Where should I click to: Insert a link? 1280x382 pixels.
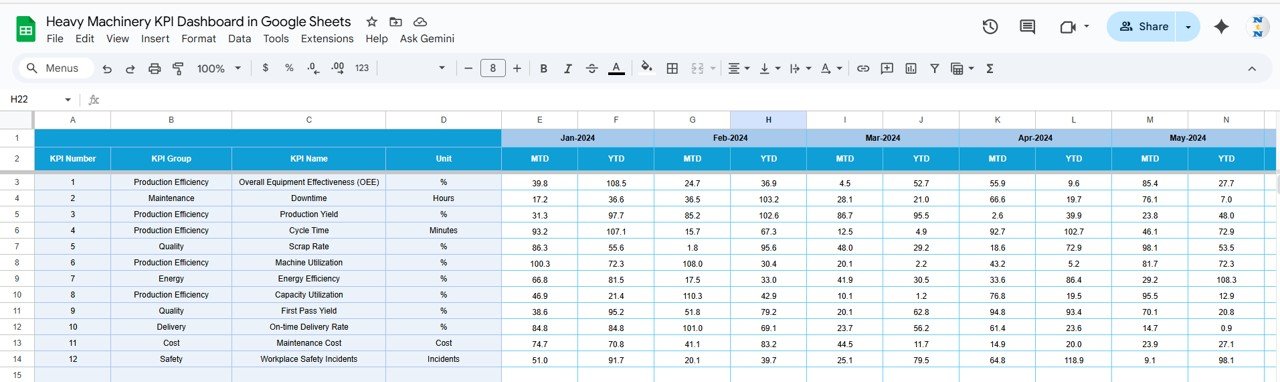(x=863, y=68)
